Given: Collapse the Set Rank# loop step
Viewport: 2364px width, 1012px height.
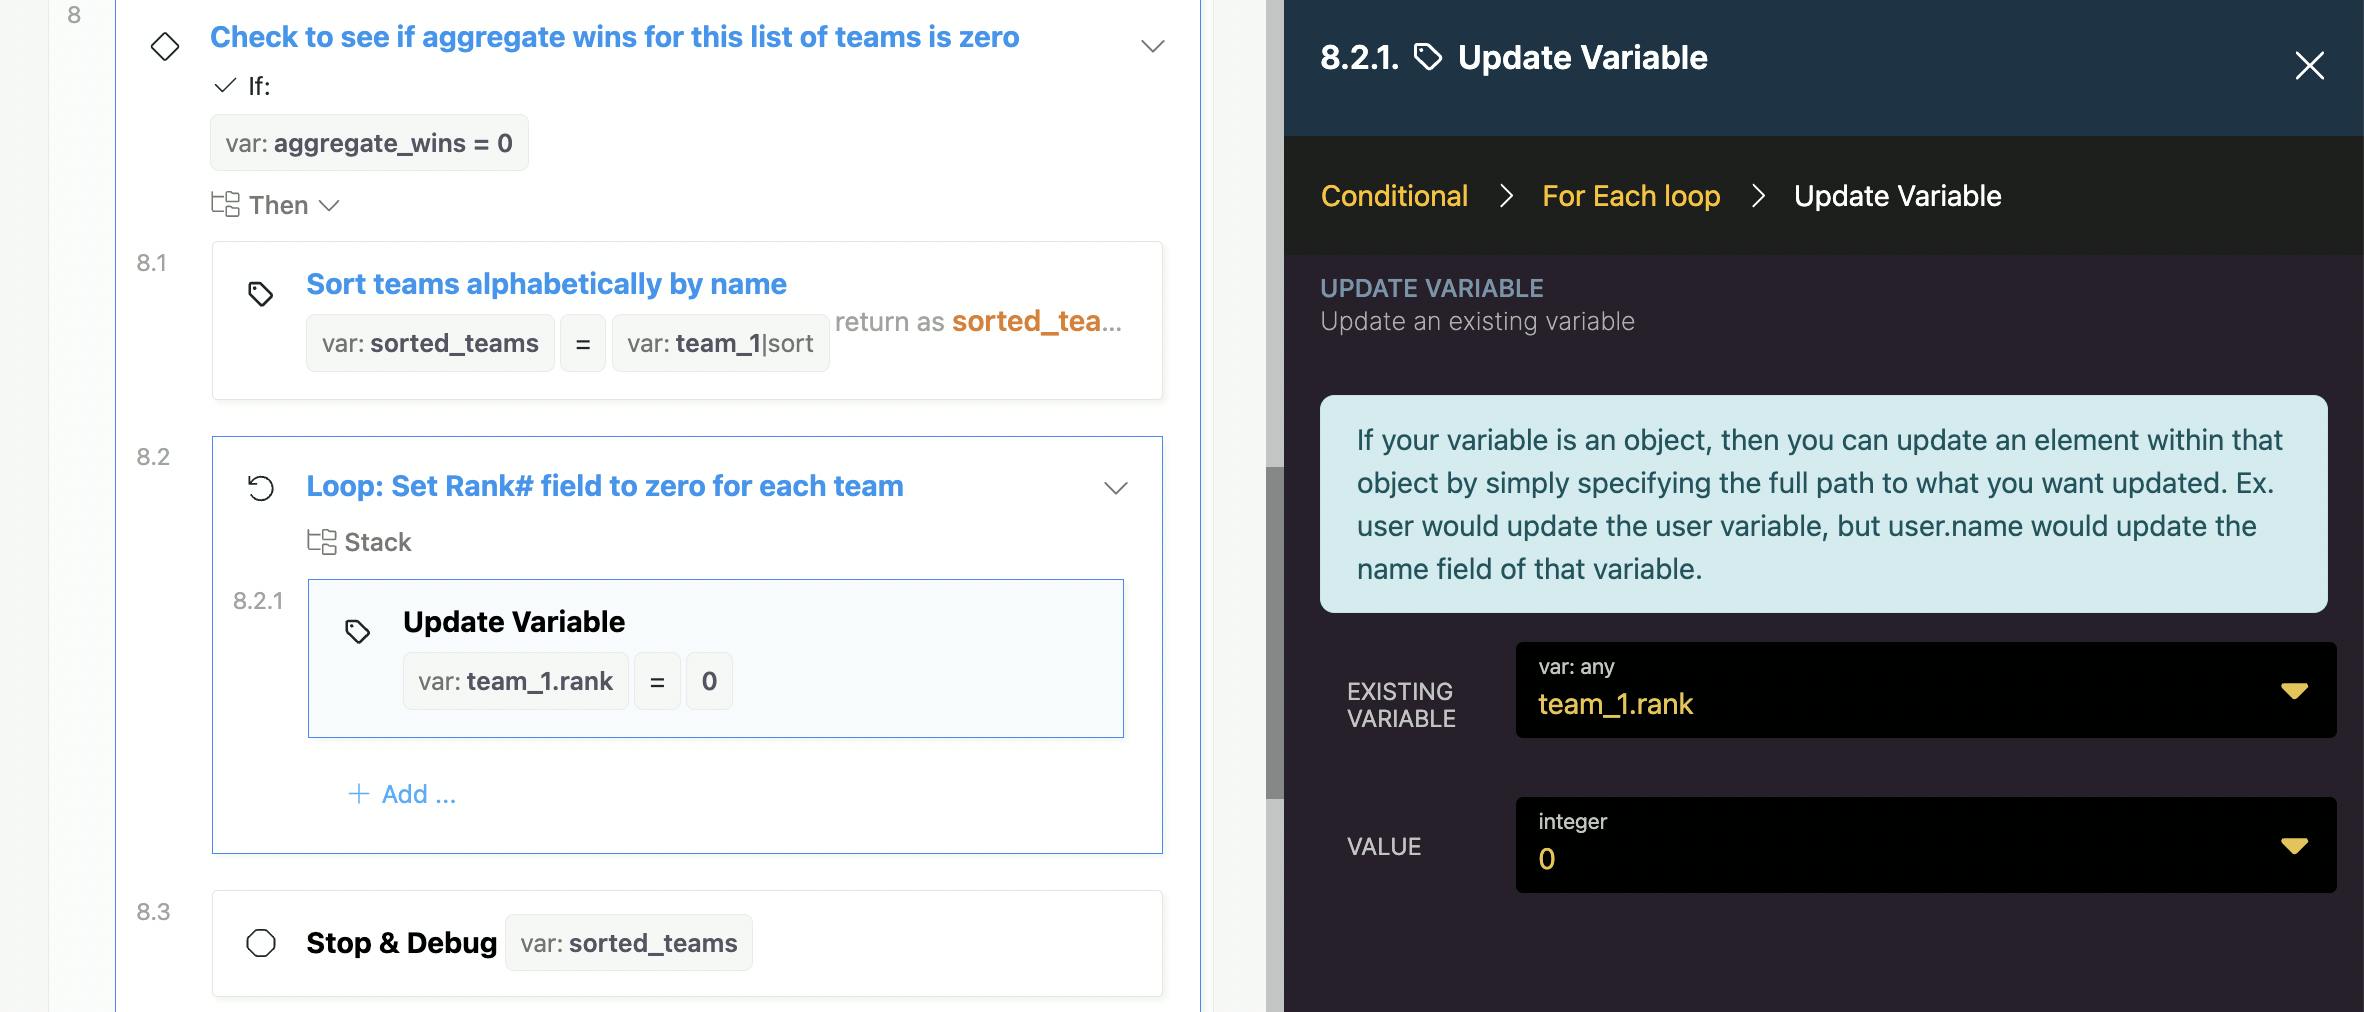Looking at the screenshot, I should (1115, 488).
